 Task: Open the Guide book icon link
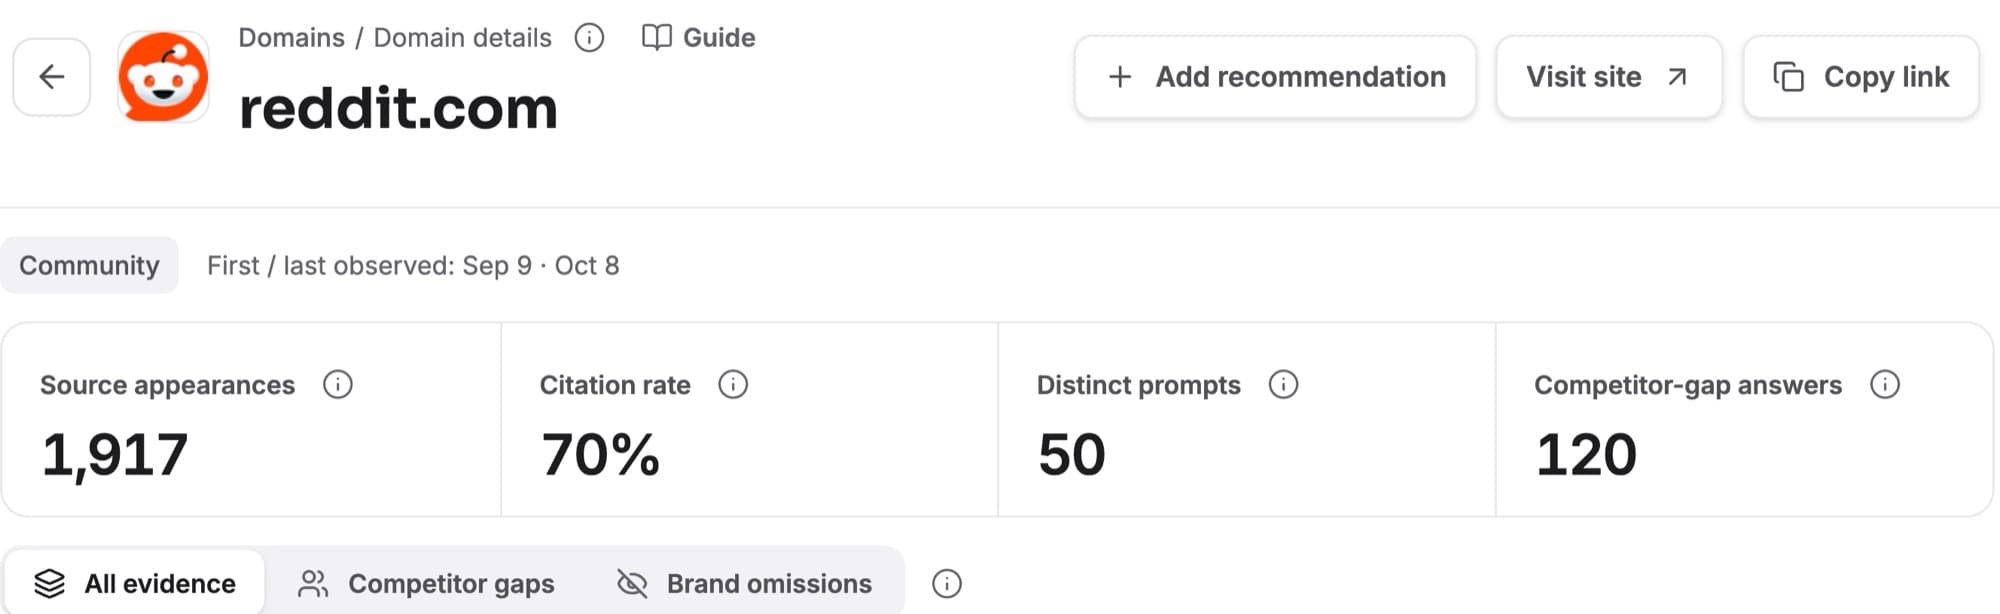698,38
